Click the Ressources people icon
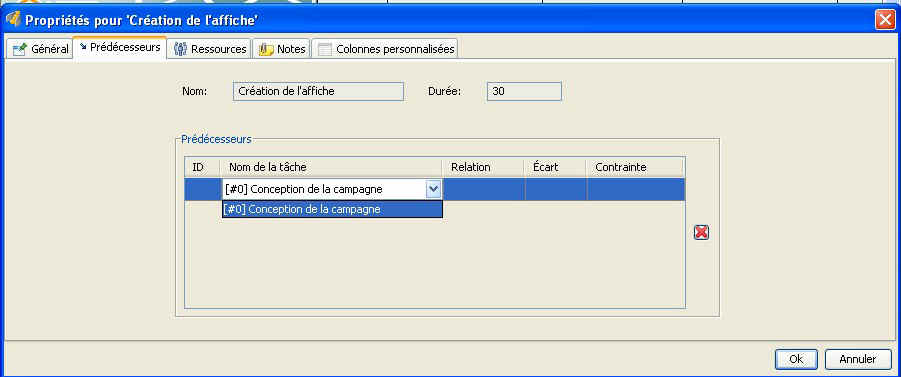Viewport: 901px width, 377px height. coord(180,49)
